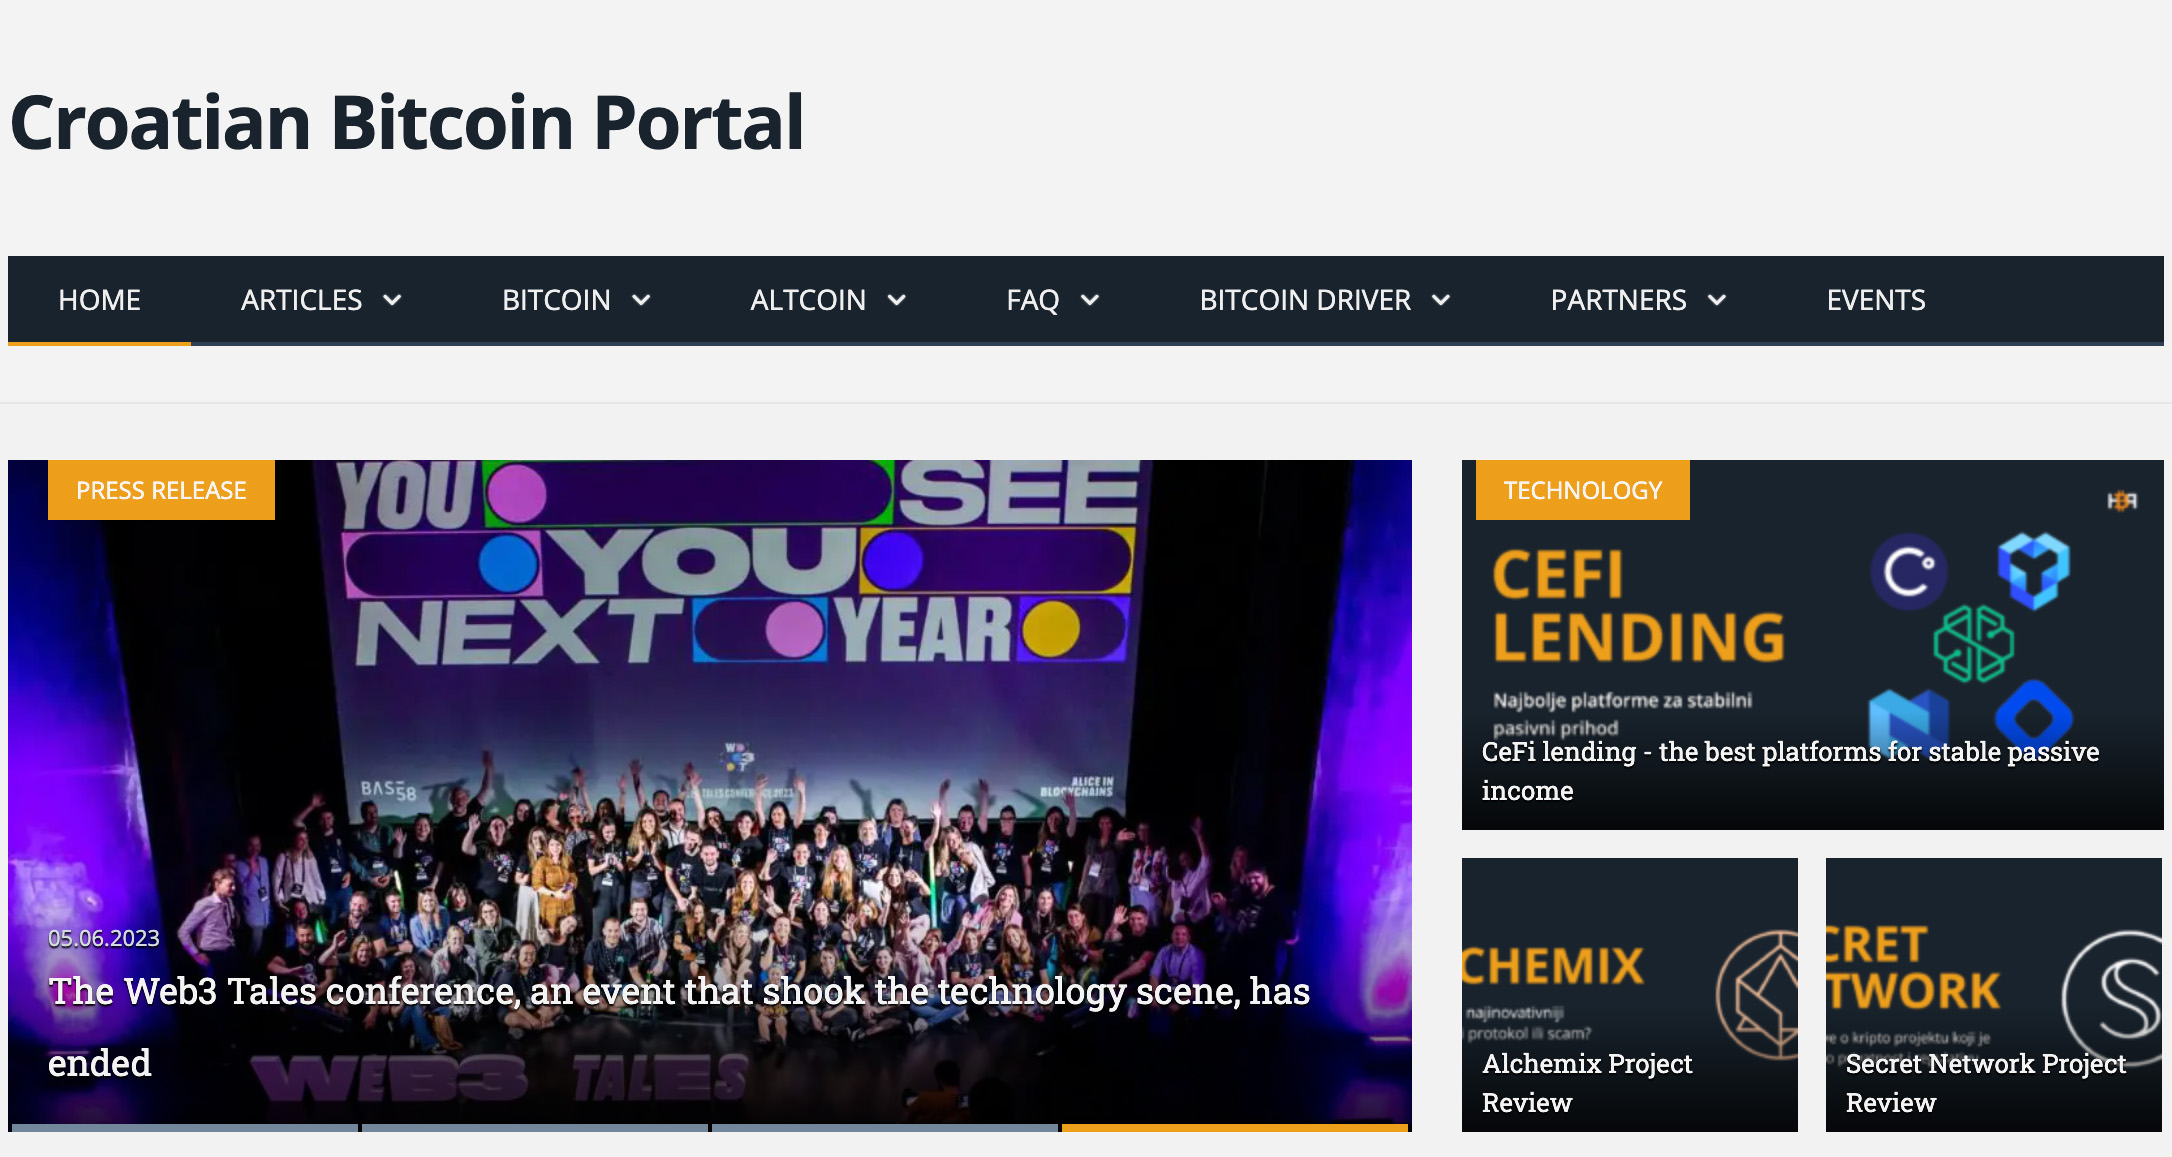Open the Web3 Tales conference article headline
Viewport: 2172px width, 1157px height.
point(679,1027)
